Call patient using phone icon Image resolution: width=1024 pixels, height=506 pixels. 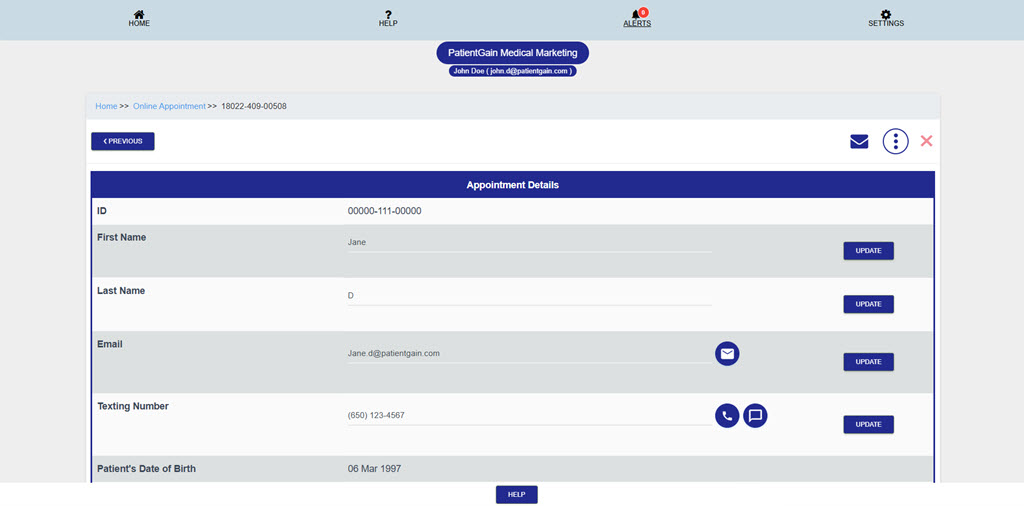[727, 416]
